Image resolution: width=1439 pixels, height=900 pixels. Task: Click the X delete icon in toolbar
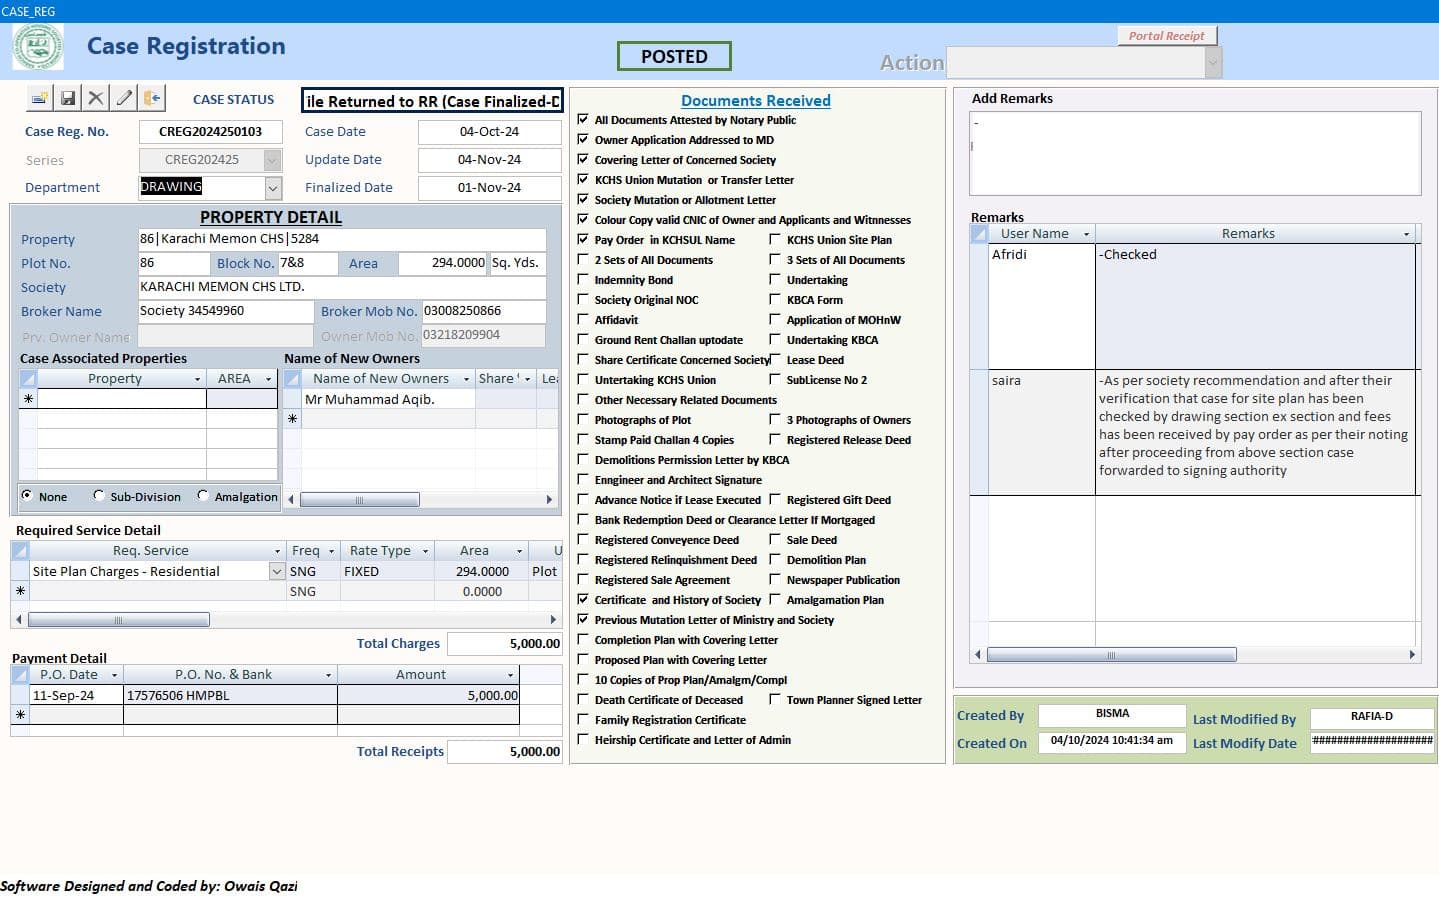coord(96,98)
